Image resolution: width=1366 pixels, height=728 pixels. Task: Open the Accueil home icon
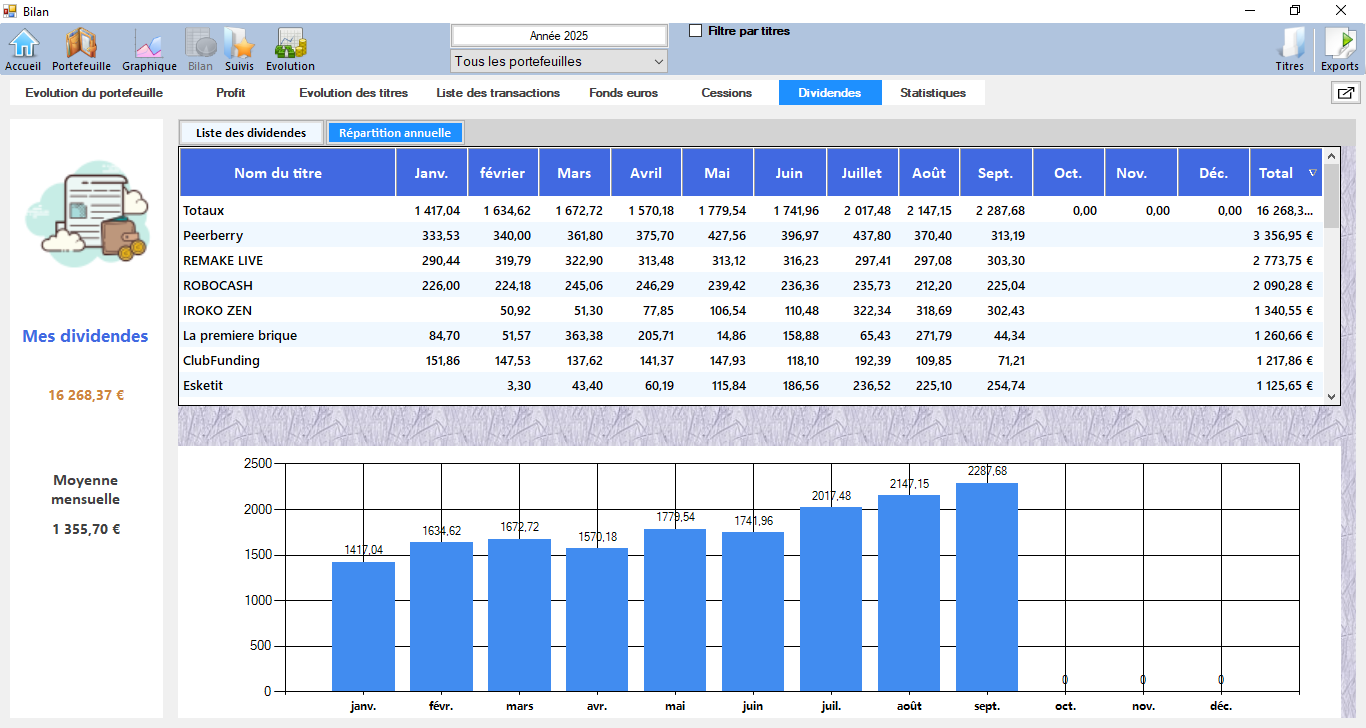click(23, 48)
